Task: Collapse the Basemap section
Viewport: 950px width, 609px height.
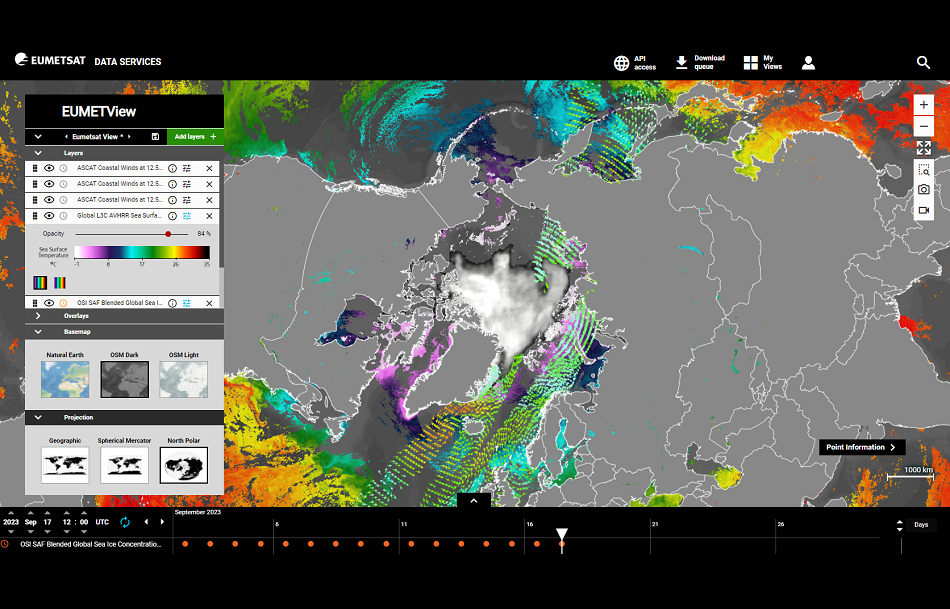Action: click(38, 332)
